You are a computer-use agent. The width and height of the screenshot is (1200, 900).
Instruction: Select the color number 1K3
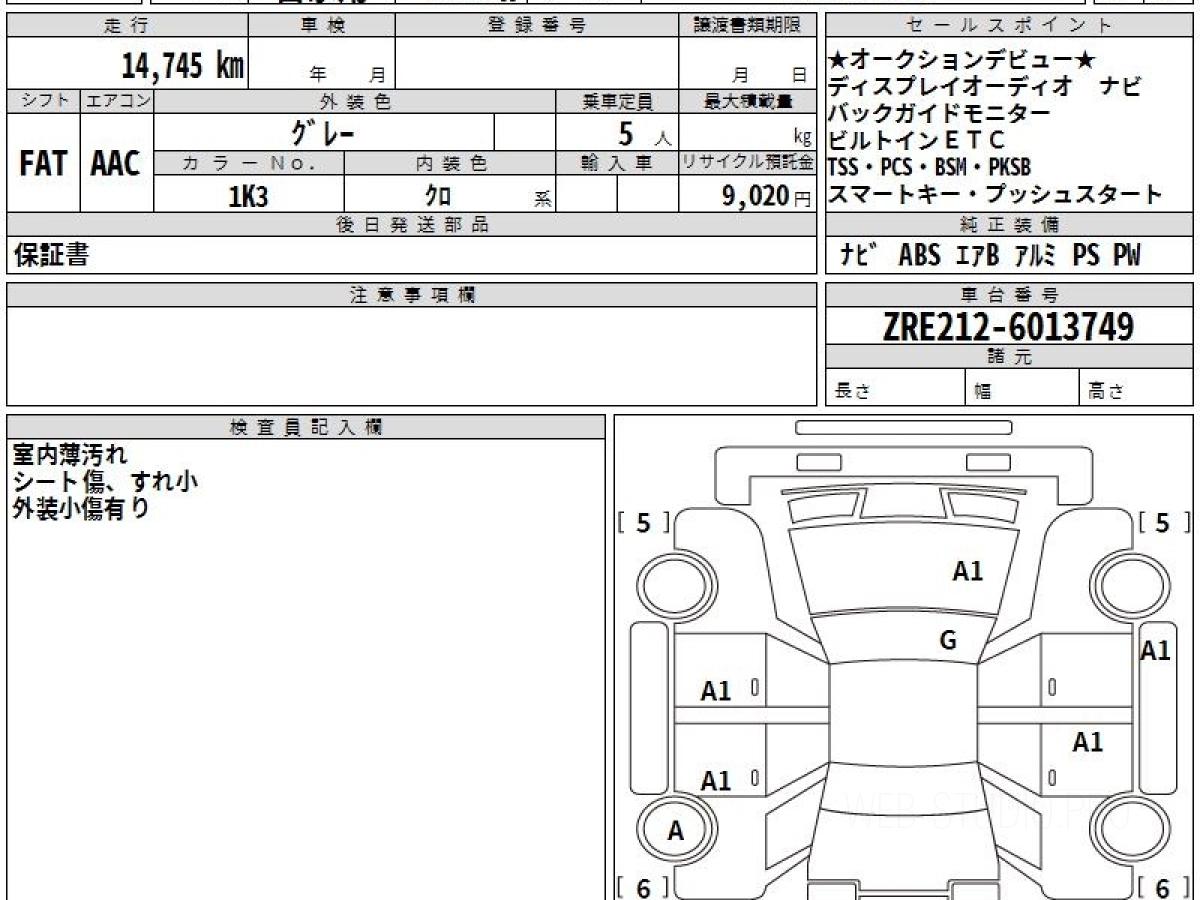248,196
